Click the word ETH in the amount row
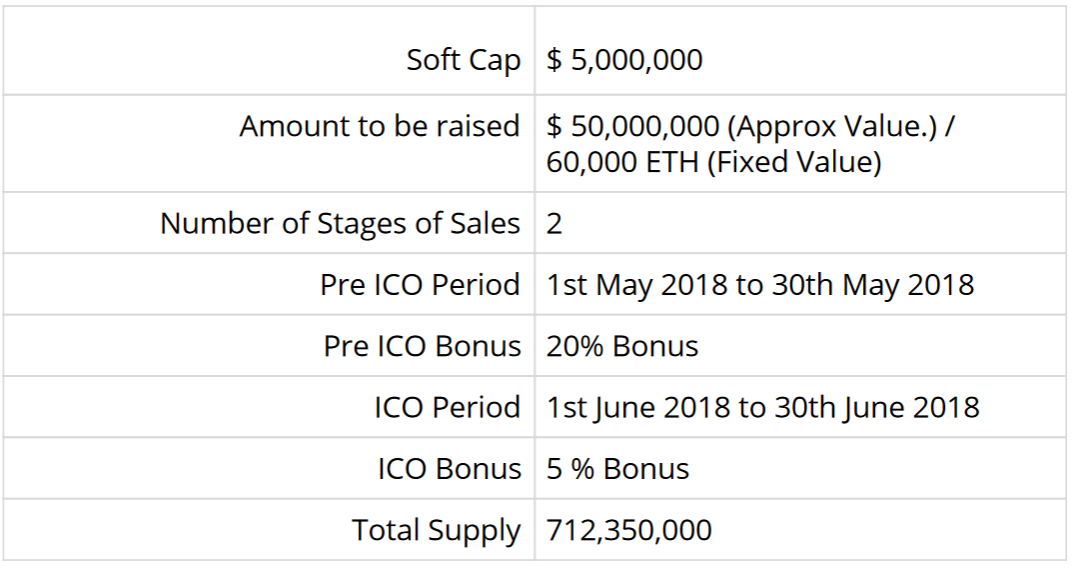1081x575 pixels. (672, 162)
